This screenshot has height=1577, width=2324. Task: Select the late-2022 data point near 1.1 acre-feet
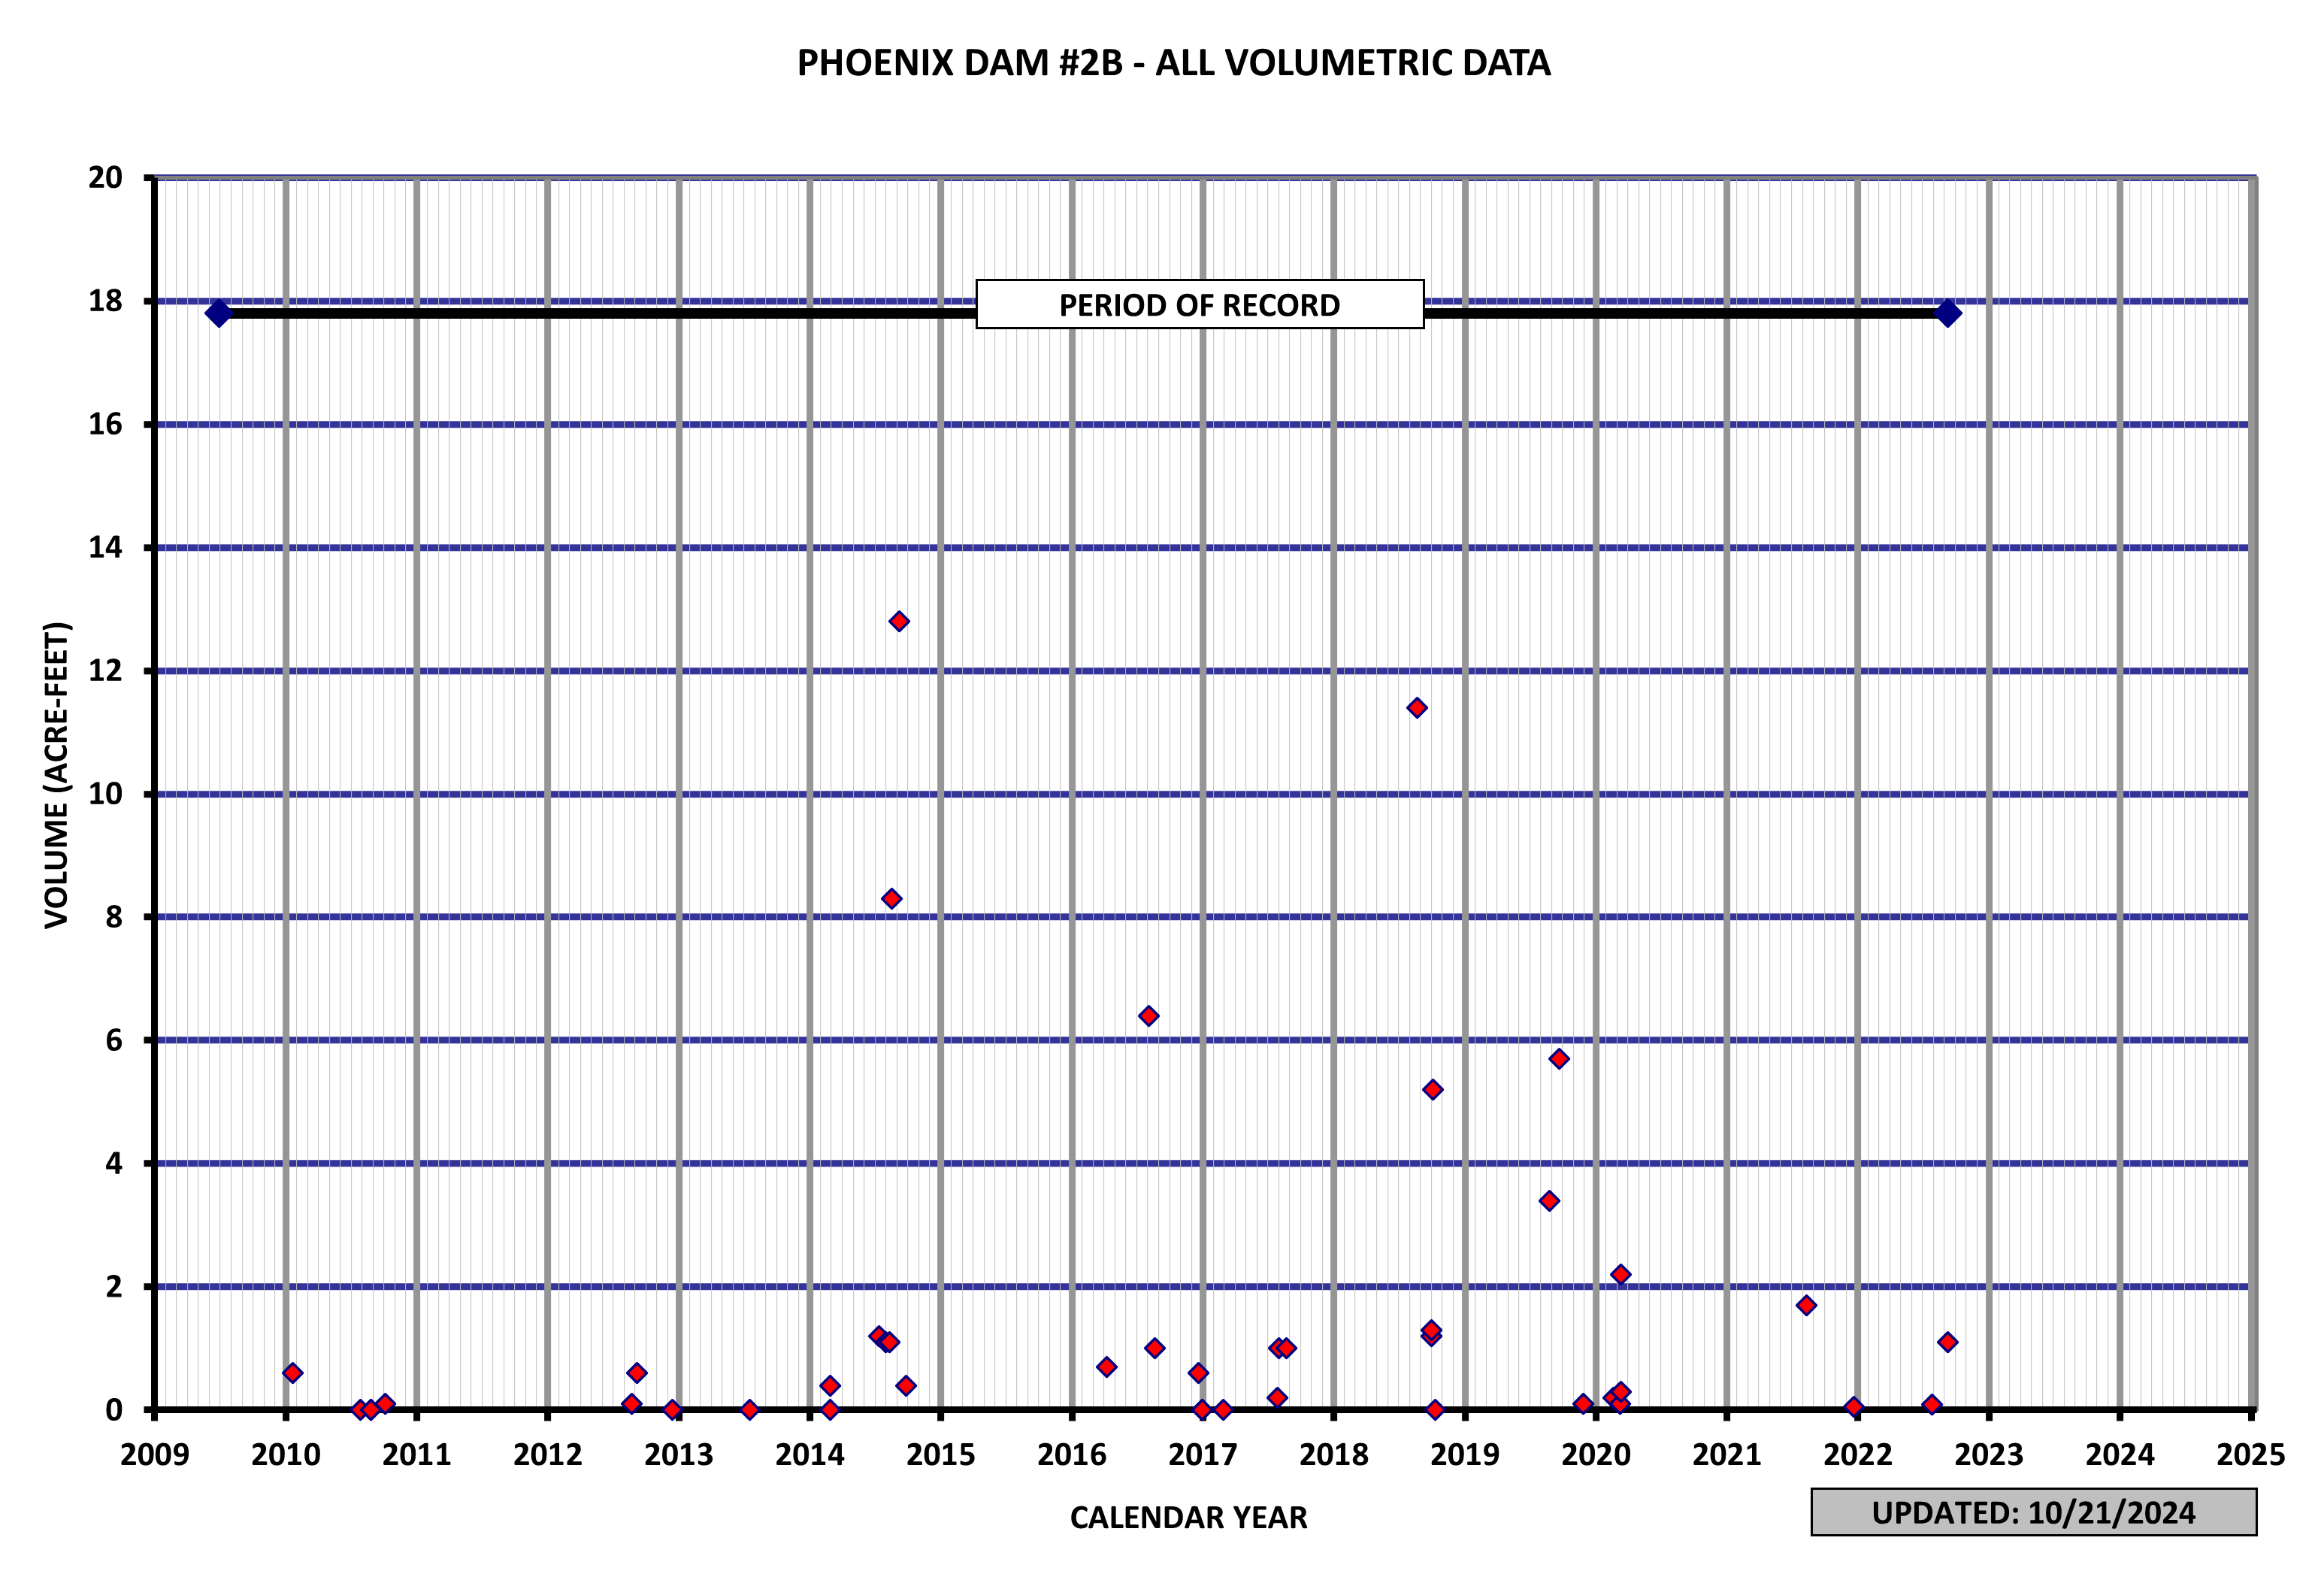pos(1947,1342)
